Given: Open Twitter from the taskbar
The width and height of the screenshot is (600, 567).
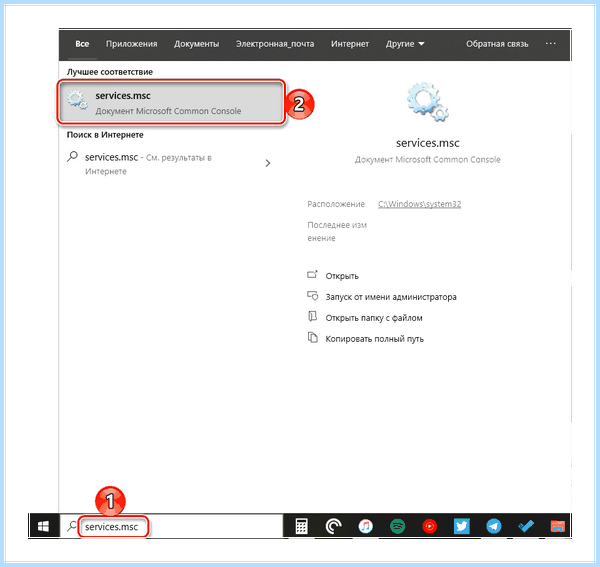Looking at the screenshot, I should tap(462, 526).
